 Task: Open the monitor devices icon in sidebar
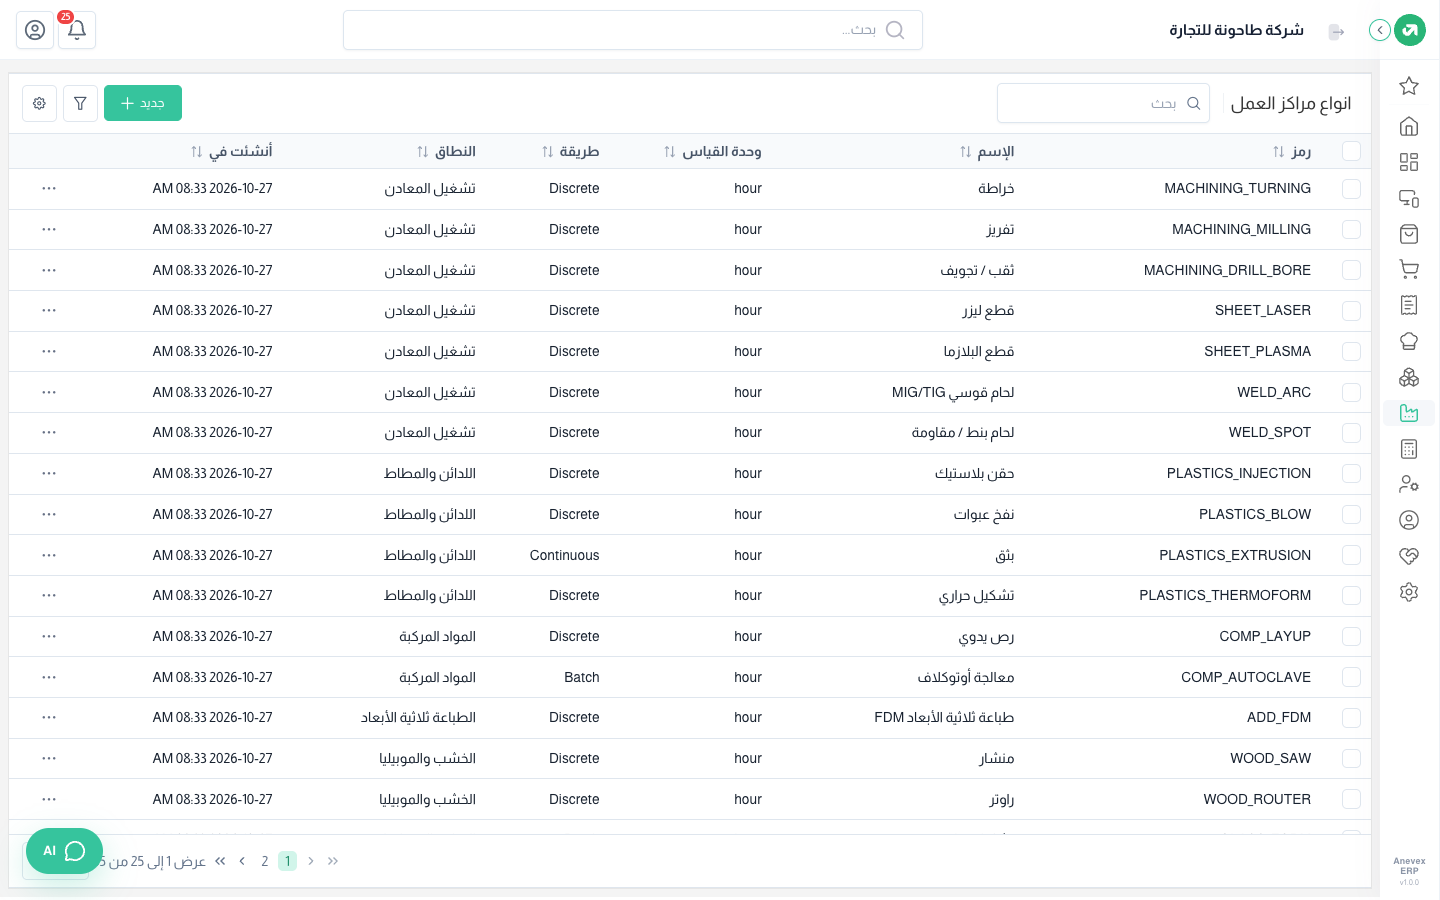[1409, 198]
